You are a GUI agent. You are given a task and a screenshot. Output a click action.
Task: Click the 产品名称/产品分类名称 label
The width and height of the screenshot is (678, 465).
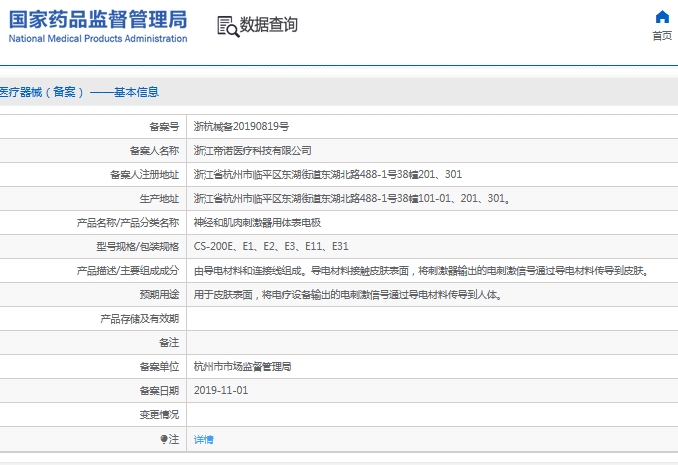128,222
